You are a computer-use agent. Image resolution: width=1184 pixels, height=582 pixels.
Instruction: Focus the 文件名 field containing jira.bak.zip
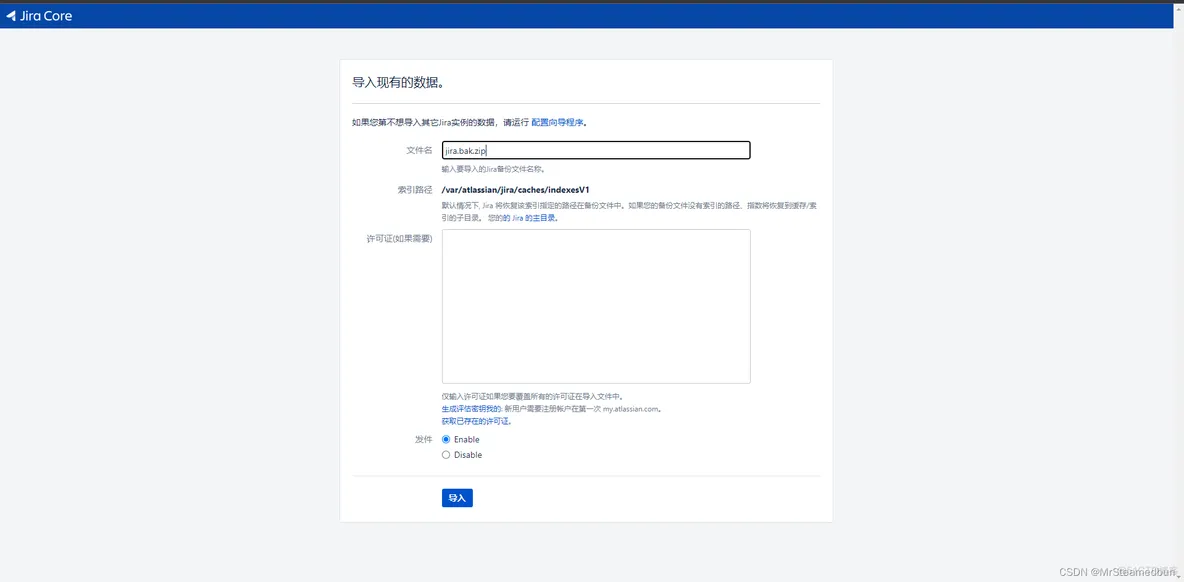coord(596,150)
